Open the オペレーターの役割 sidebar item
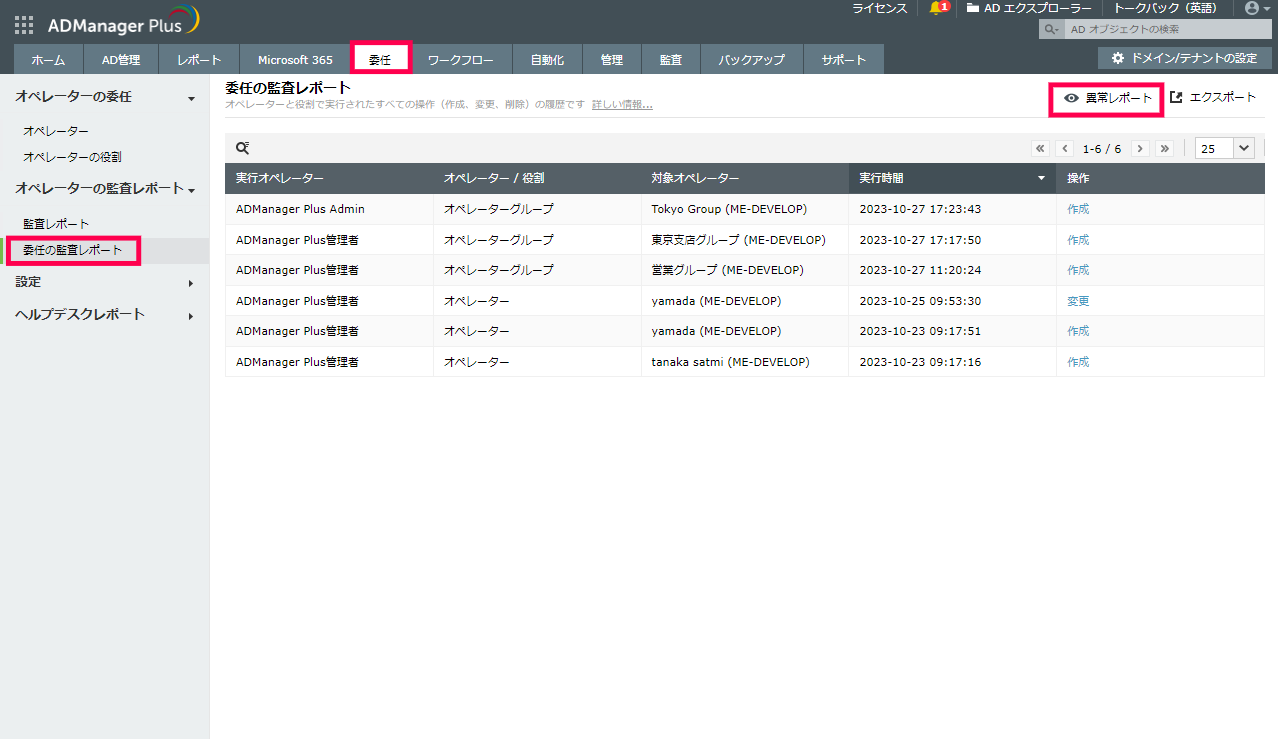 tap(73, 157)
